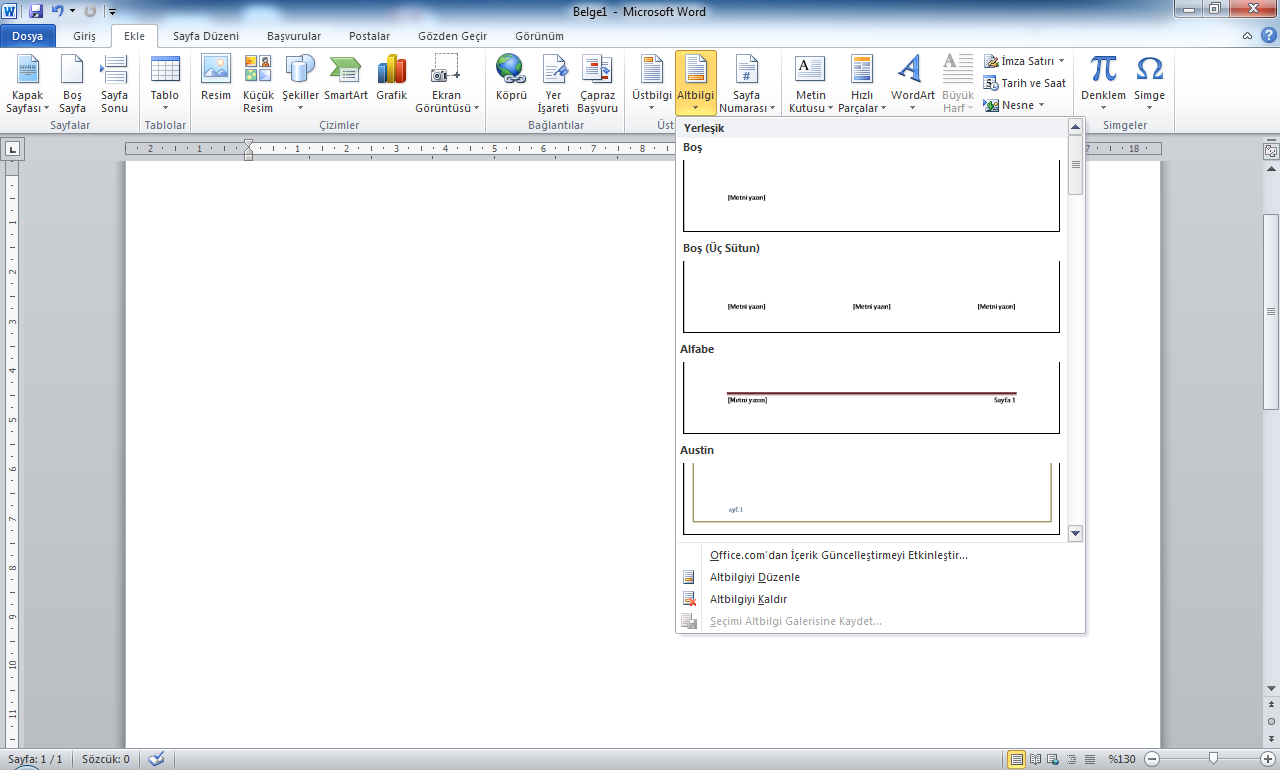Viewport: 1280px width, 770px height.
Task: Switch to Draft view
Action: [1090, 759]
